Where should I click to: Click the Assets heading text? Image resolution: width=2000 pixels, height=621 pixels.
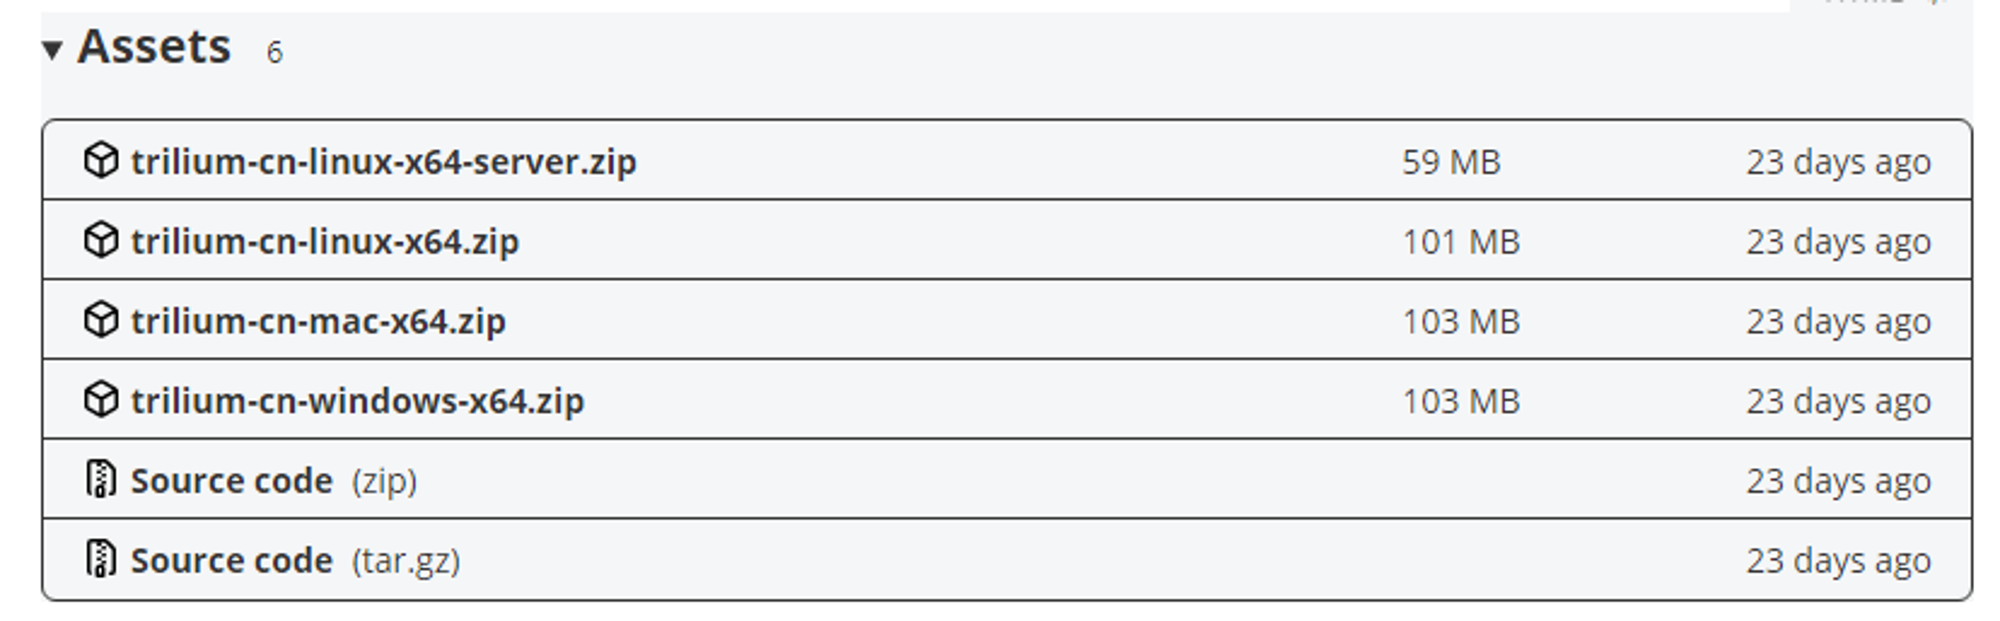tap(154, 47)
